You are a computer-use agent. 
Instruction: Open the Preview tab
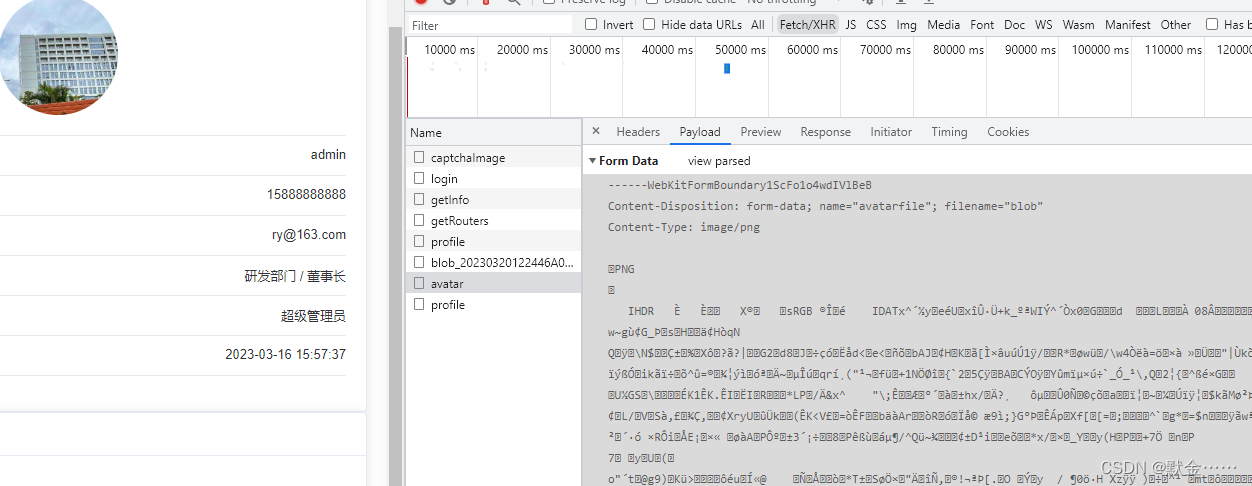(x=761, y=132)
